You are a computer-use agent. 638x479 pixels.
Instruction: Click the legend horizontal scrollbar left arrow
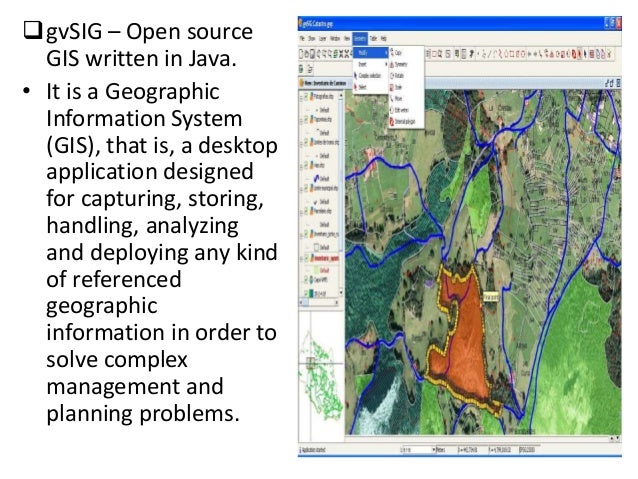(302, 302)
